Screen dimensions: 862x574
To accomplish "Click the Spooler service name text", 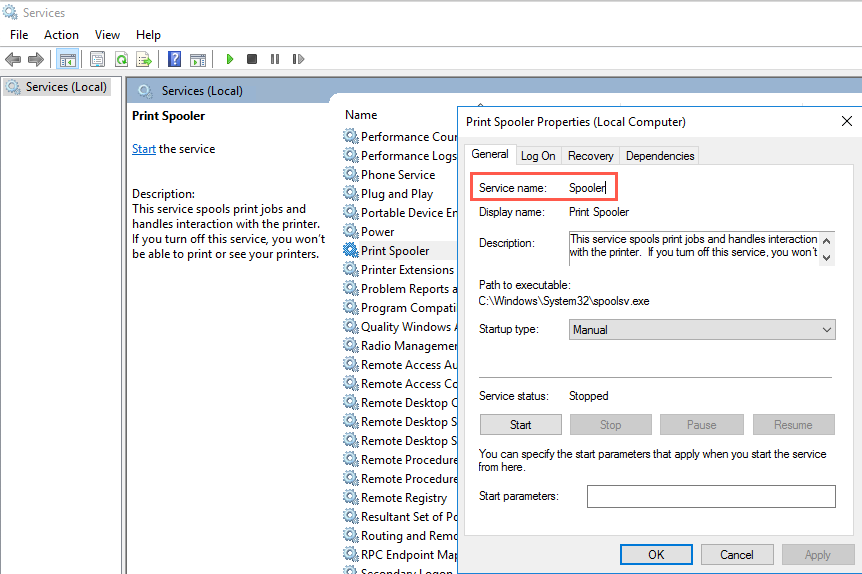I will tap(587, 188).
